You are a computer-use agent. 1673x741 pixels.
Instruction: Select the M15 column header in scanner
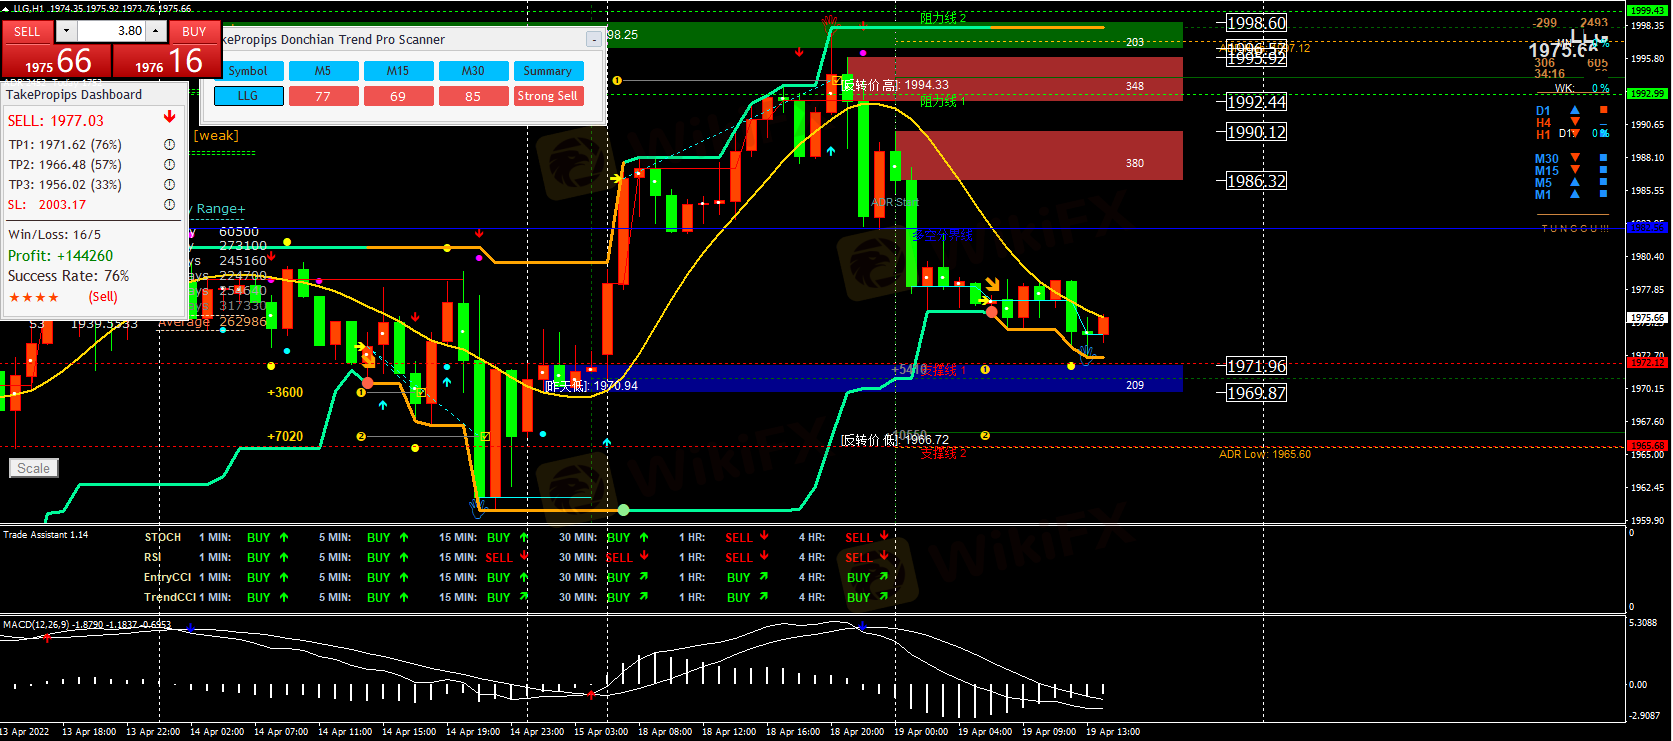coord(398,71)
